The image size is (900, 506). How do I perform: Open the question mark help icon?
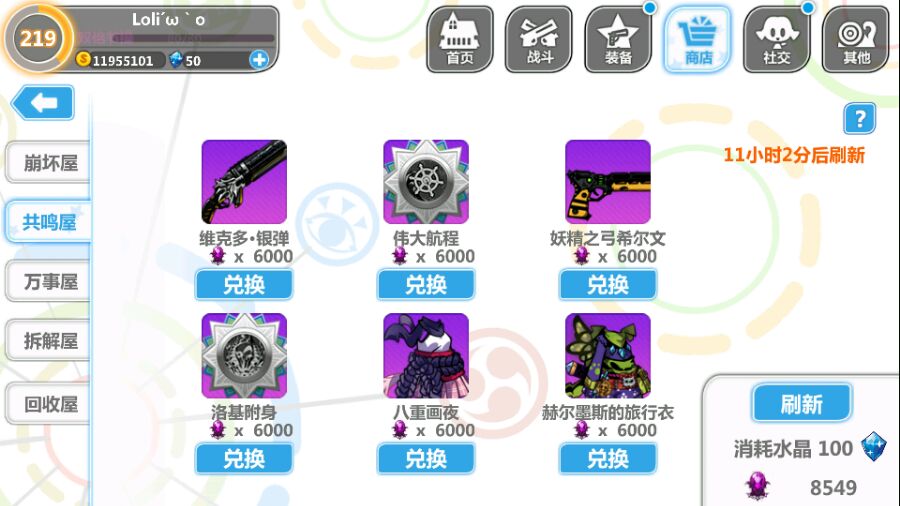click(860, 118)
